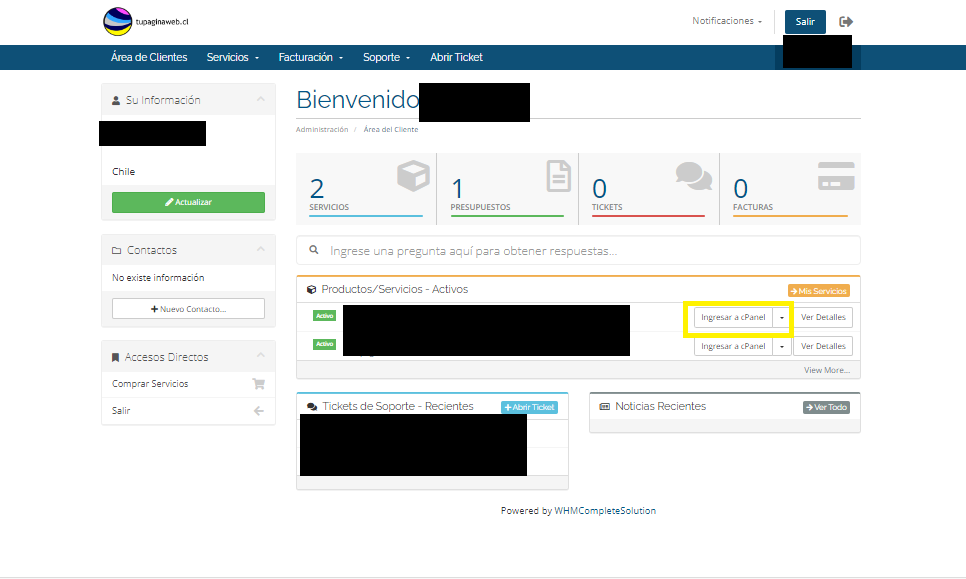Click the green Actualizar button
The height and width of the screenshot is (579, 966).
[188, 202]
